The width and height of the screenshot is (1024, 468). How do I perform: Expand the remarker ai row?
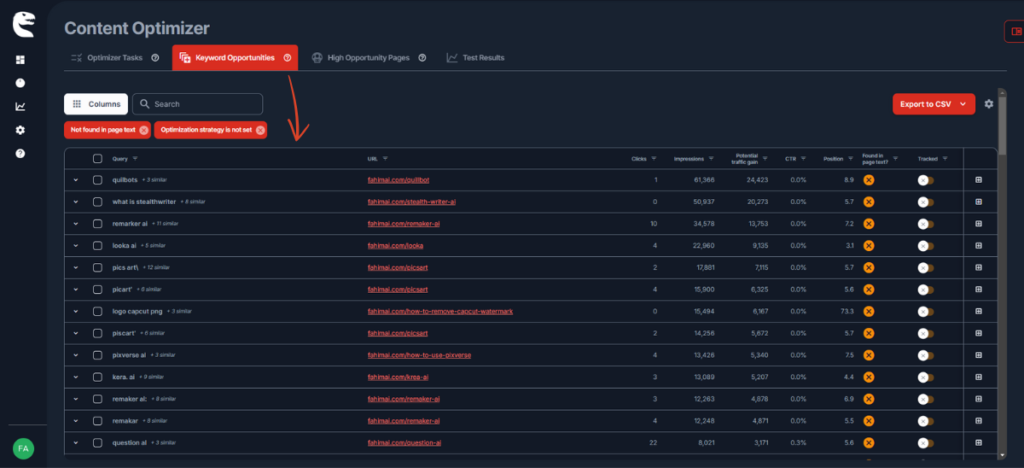(x=76, y=223)
